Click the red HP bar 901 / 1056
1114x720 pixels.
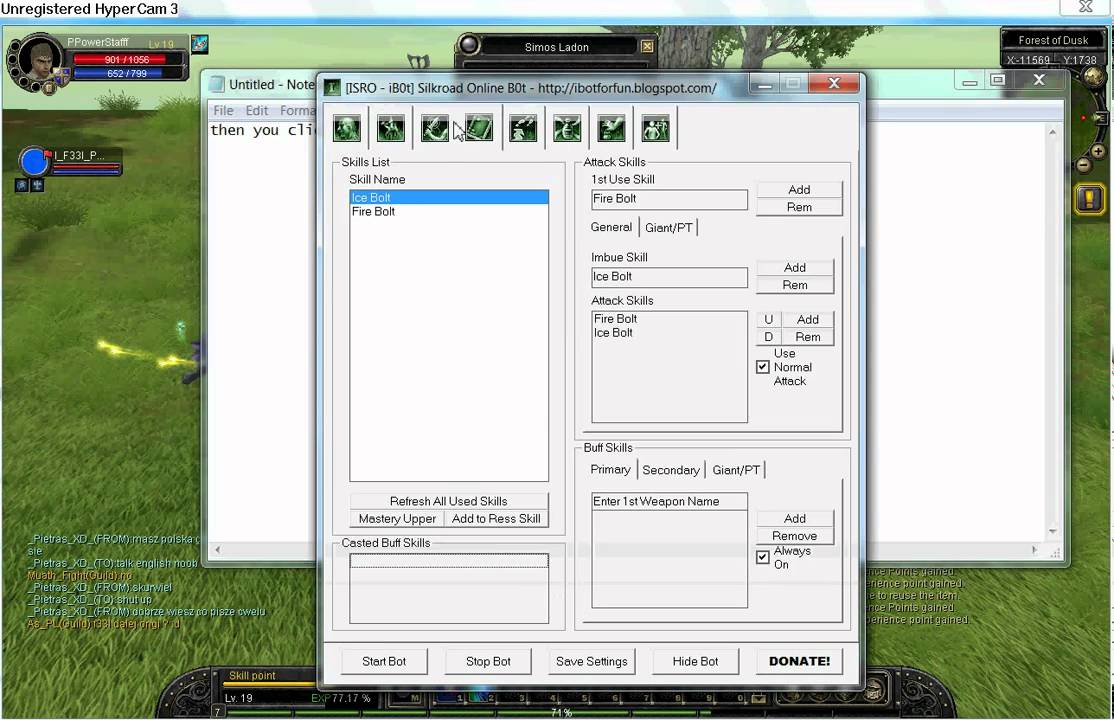[x=127, y=60]
